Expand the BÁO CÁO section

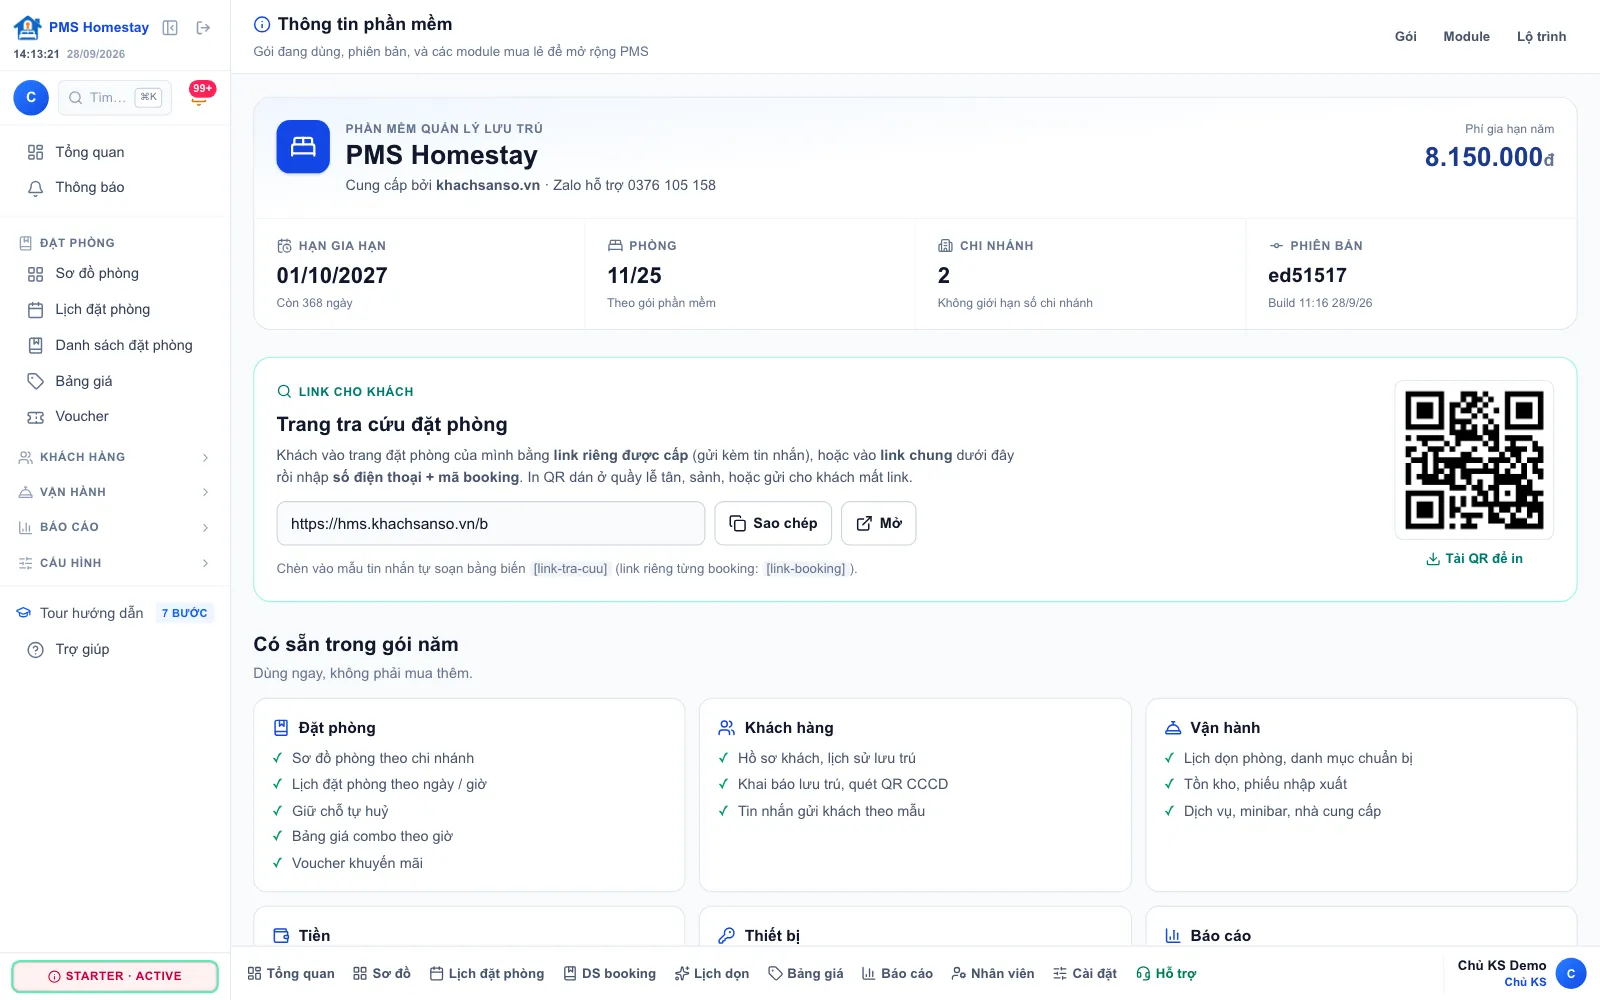point(115,527)
